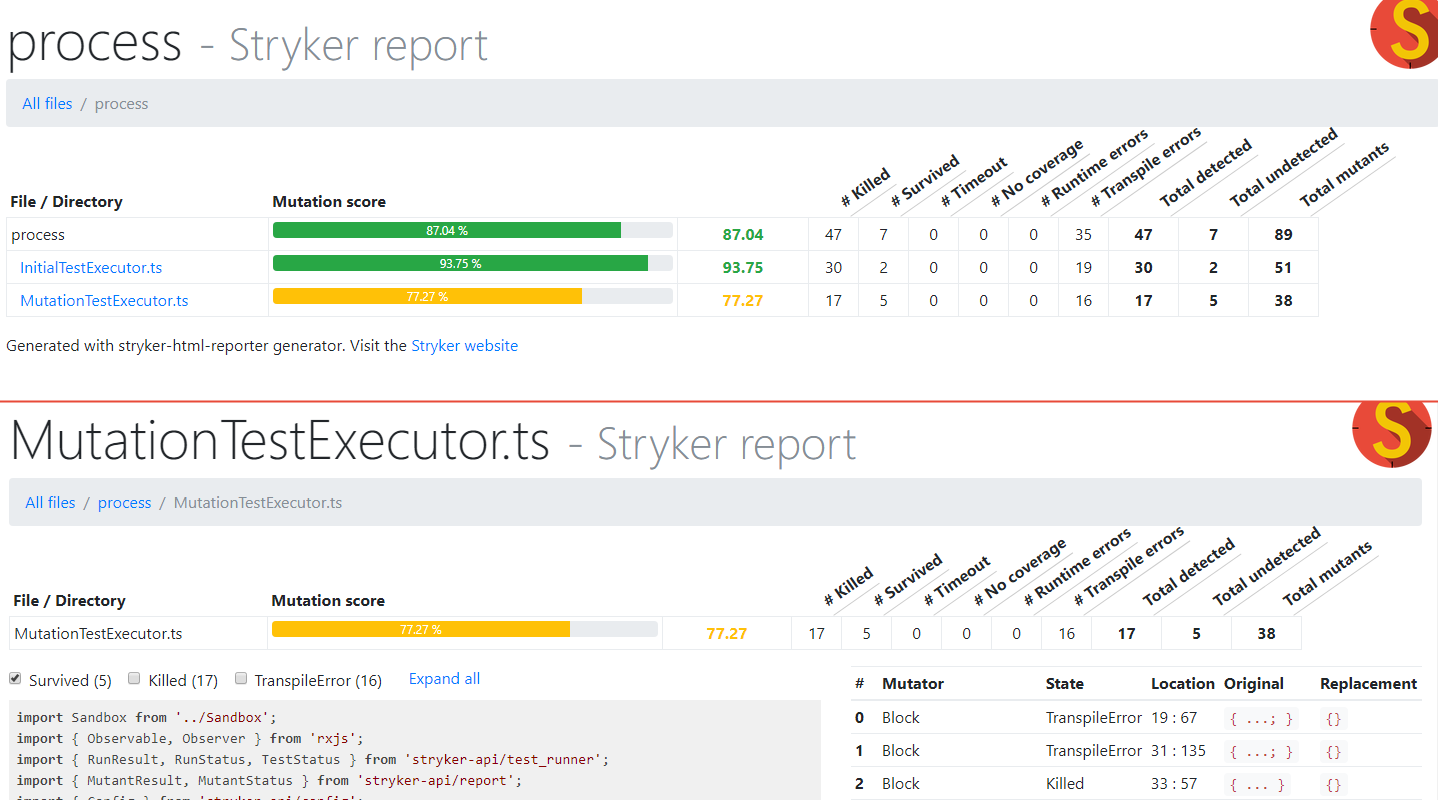Open All files breadcrumb in the process report
The image size is (1438, 800).
[x=47, y=103]
